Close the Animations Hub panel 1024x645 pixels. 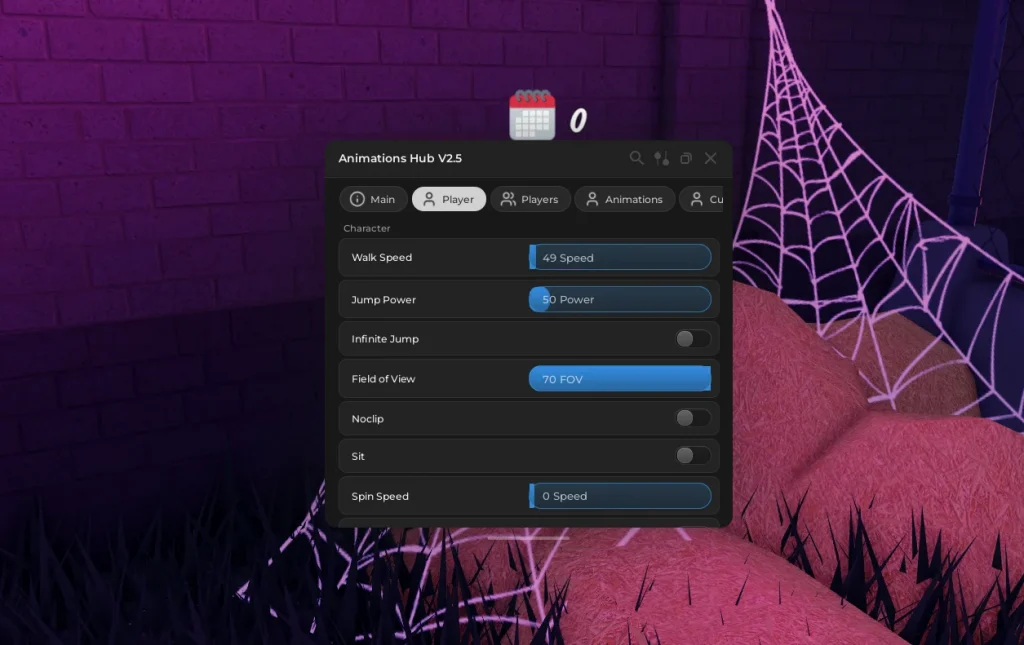coord(710,158)
